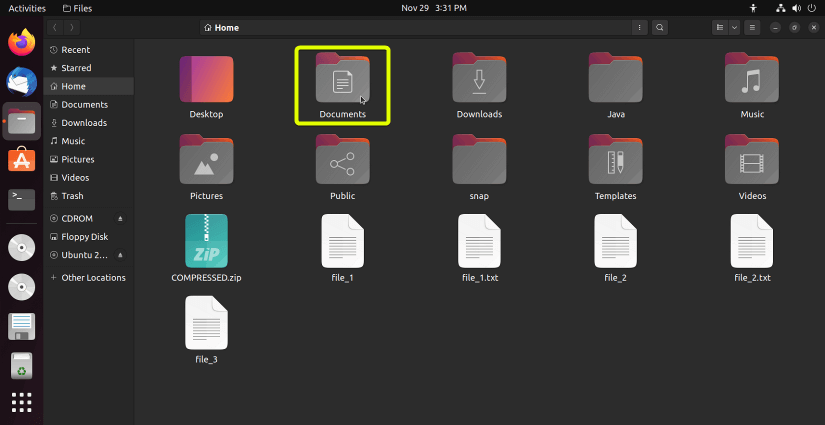The width and height of the screenshot is (825, 425).
Task: Eject the Ubuntu disc
Action: coord(120,255)
